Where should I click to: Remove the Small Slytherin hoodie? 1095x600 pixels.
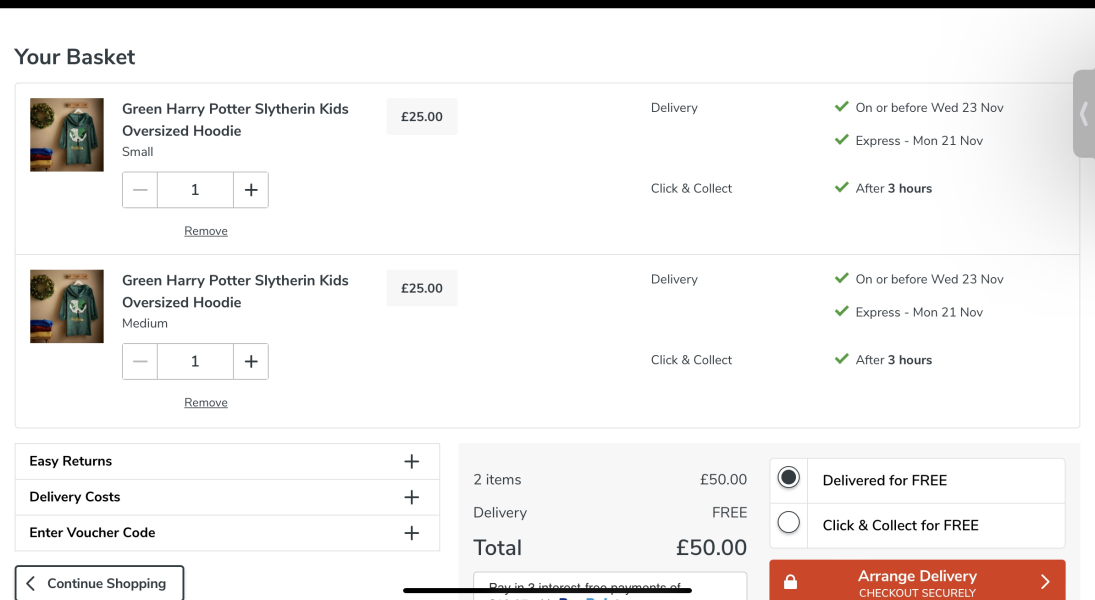click(206, 231)
